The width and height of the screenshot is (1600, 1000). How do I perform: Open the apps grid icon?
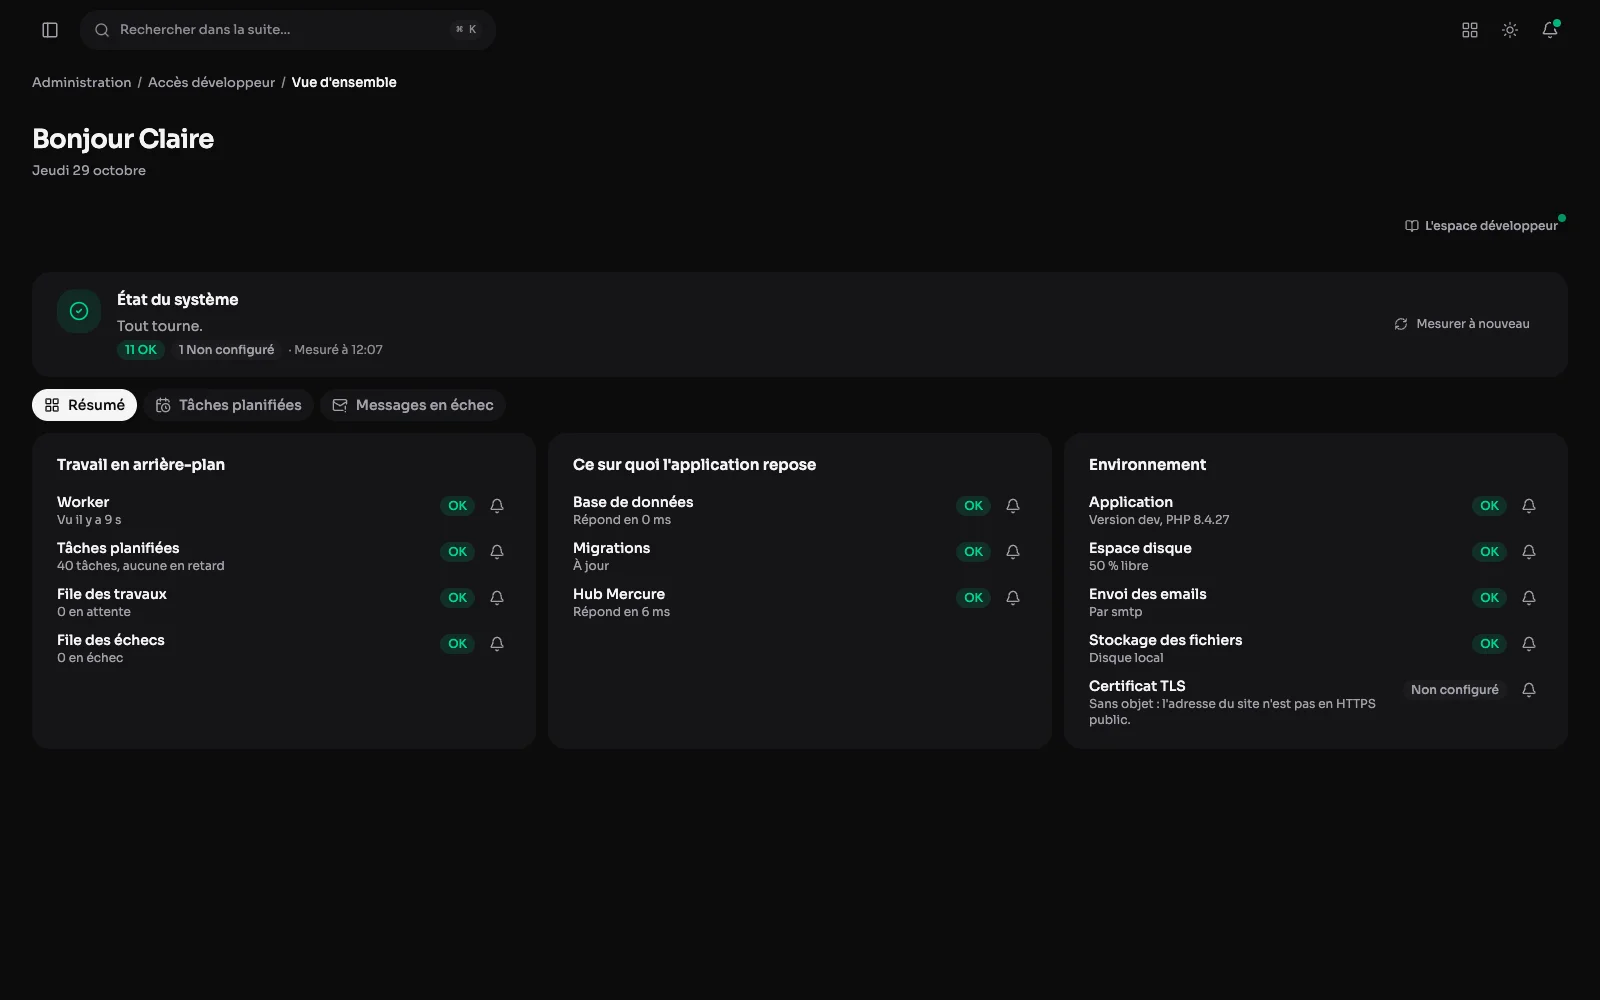point(1470,30)
